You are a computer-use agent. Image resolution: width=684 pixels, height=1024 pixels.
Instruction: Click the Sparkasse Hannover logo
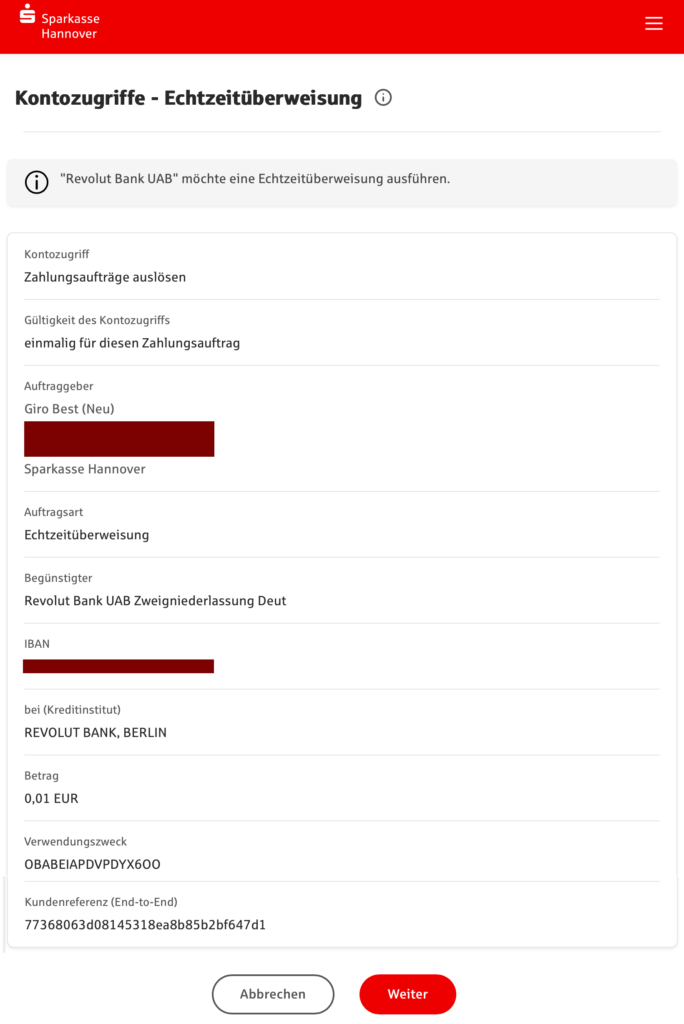coord(60,22)
